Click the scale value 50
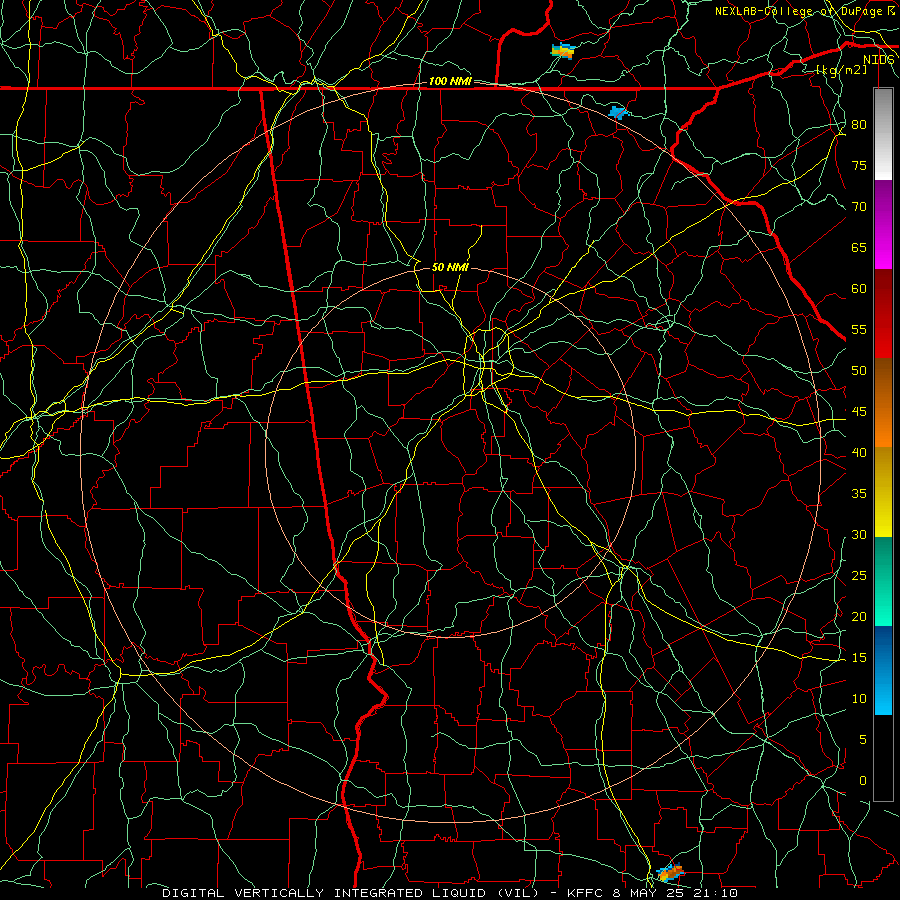Image resolution: width=900 pixels, height=900 pixels. click(x=859, y=371)
